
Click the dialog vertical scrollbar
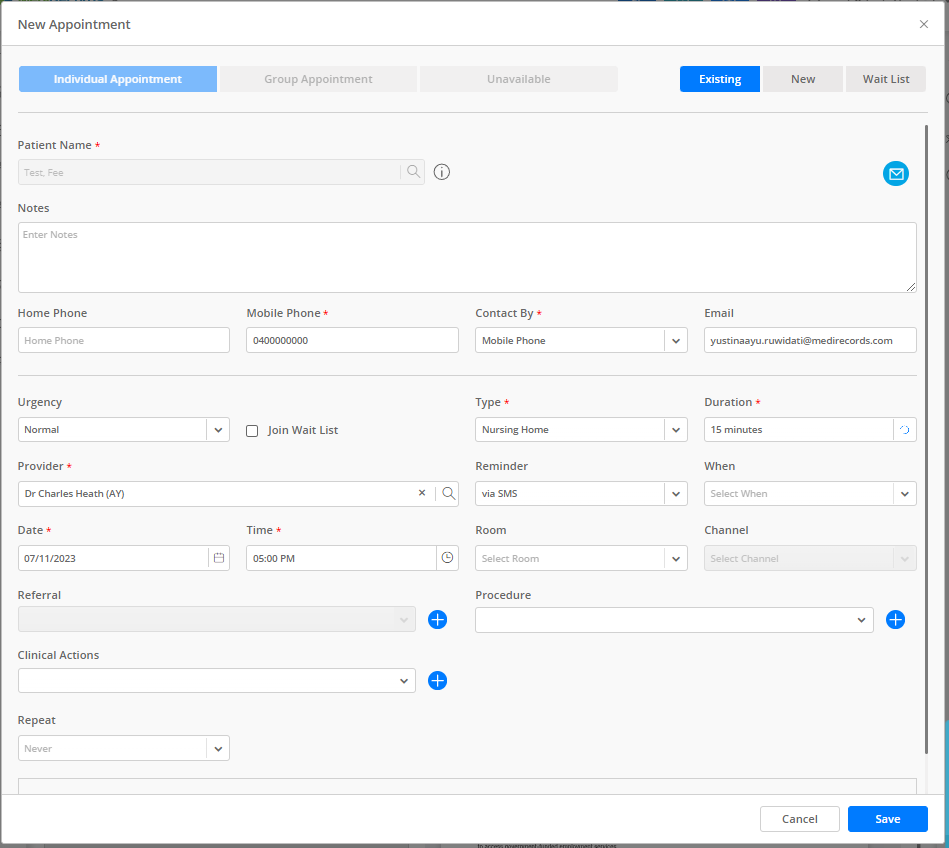[925, 439]
